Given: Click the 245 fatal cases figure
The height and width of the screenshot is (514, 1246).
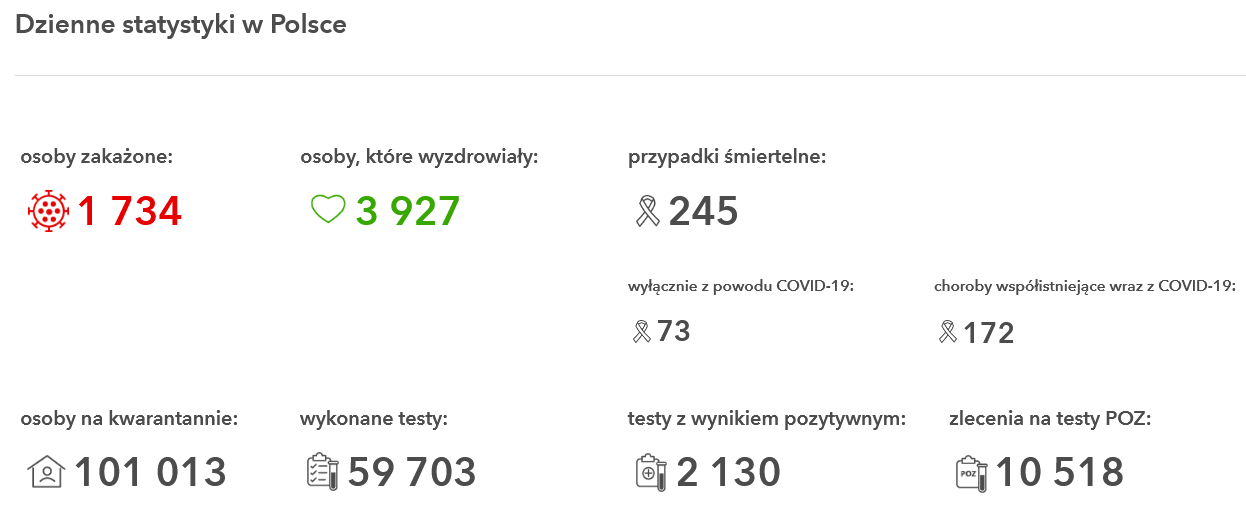Looking at the screenshot, I should [703, 211].
